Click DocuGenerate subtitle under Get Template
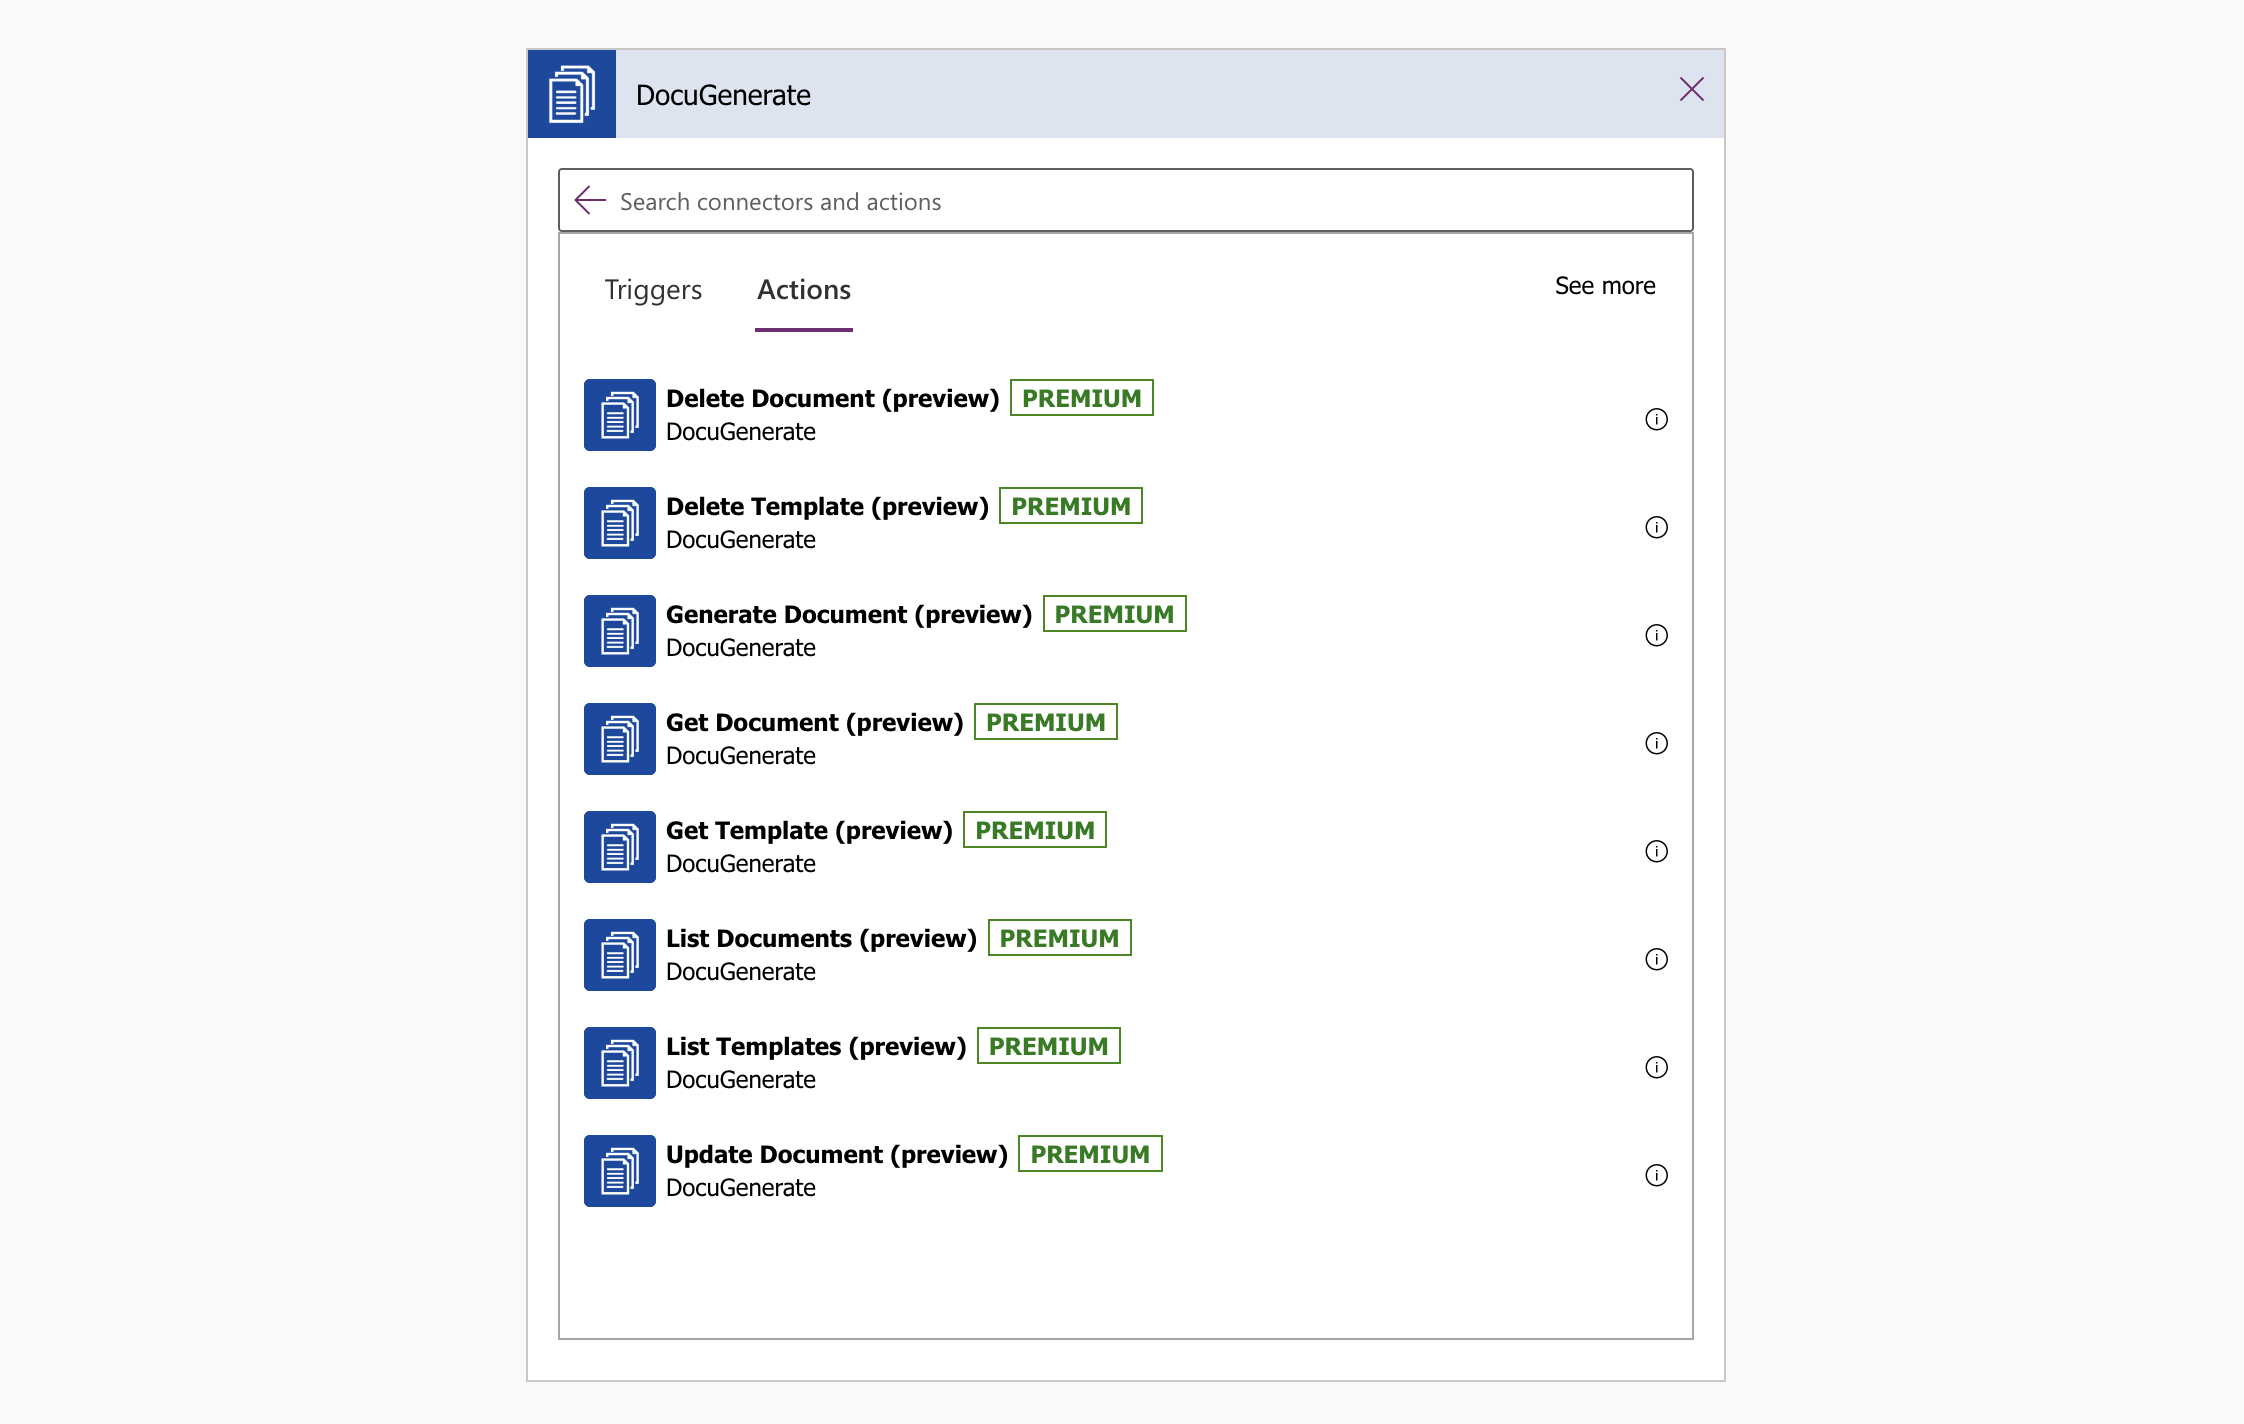Viewport: 2244px width, 1424px height. (741, 864)
